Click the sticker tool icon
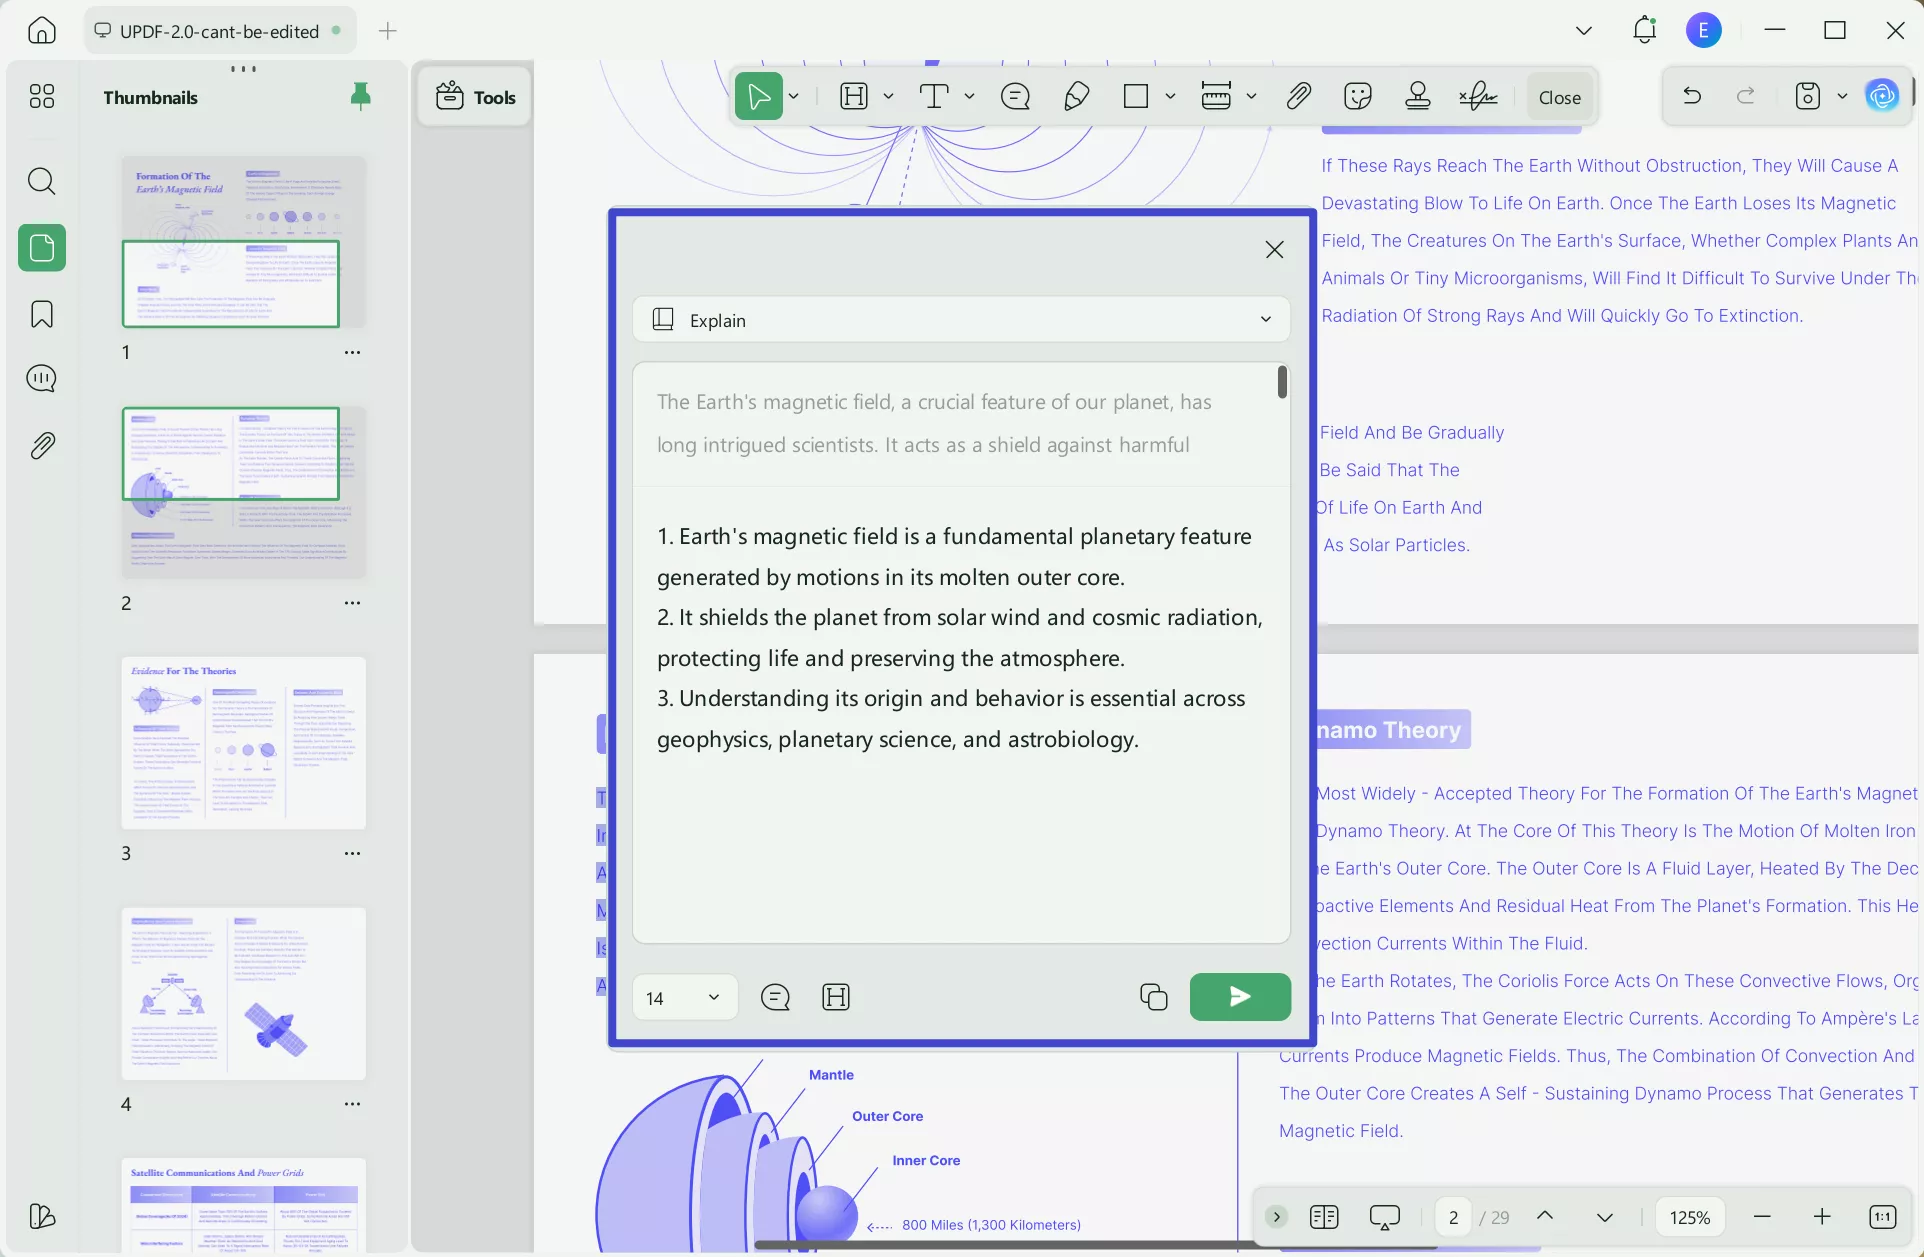 (x=1357, y=97)
